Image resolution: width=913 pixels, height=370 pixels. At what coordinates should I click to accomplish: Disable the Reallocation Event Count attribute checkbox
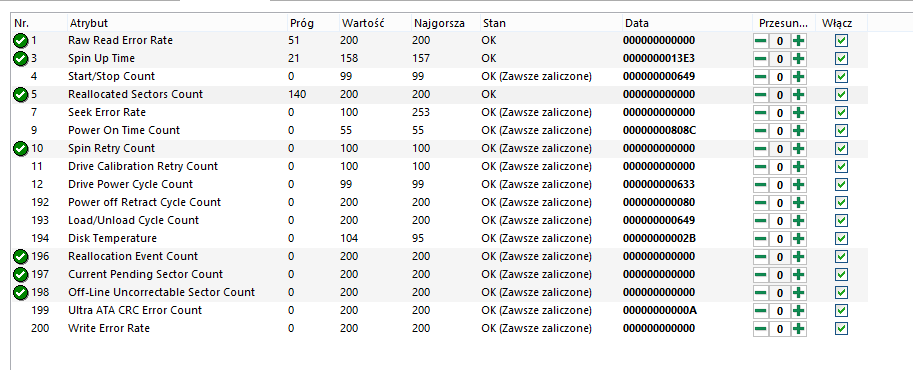(x=841, y=256)
